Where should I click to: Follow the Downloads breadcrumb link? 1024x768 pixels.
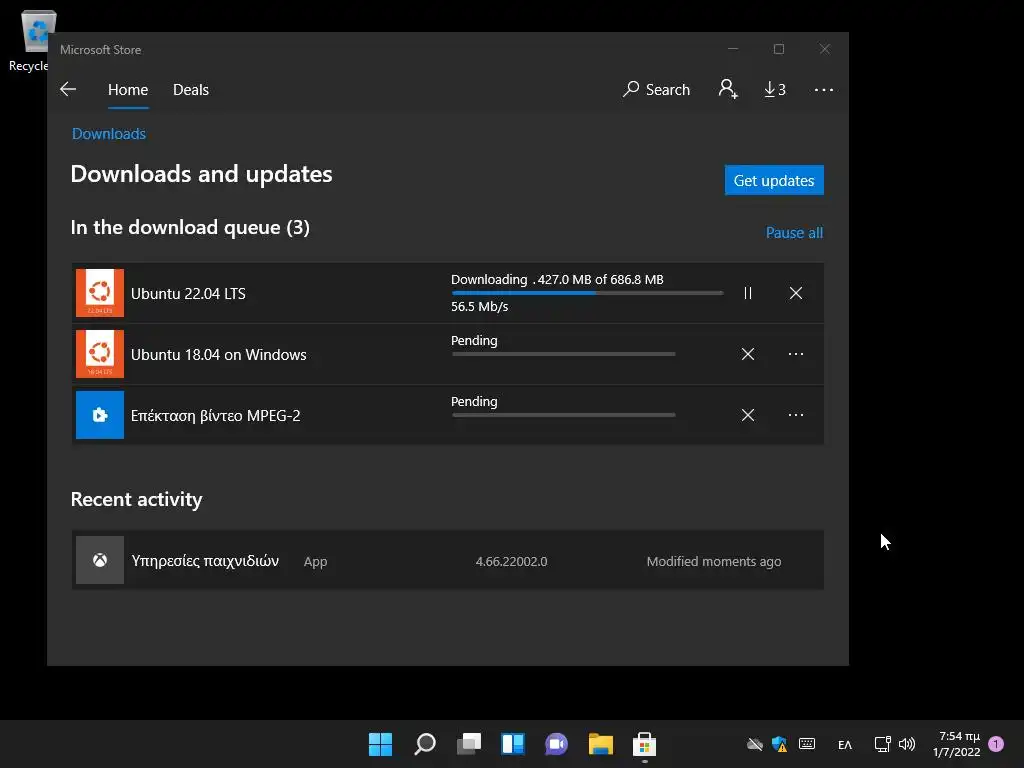[x=108, y=134]
